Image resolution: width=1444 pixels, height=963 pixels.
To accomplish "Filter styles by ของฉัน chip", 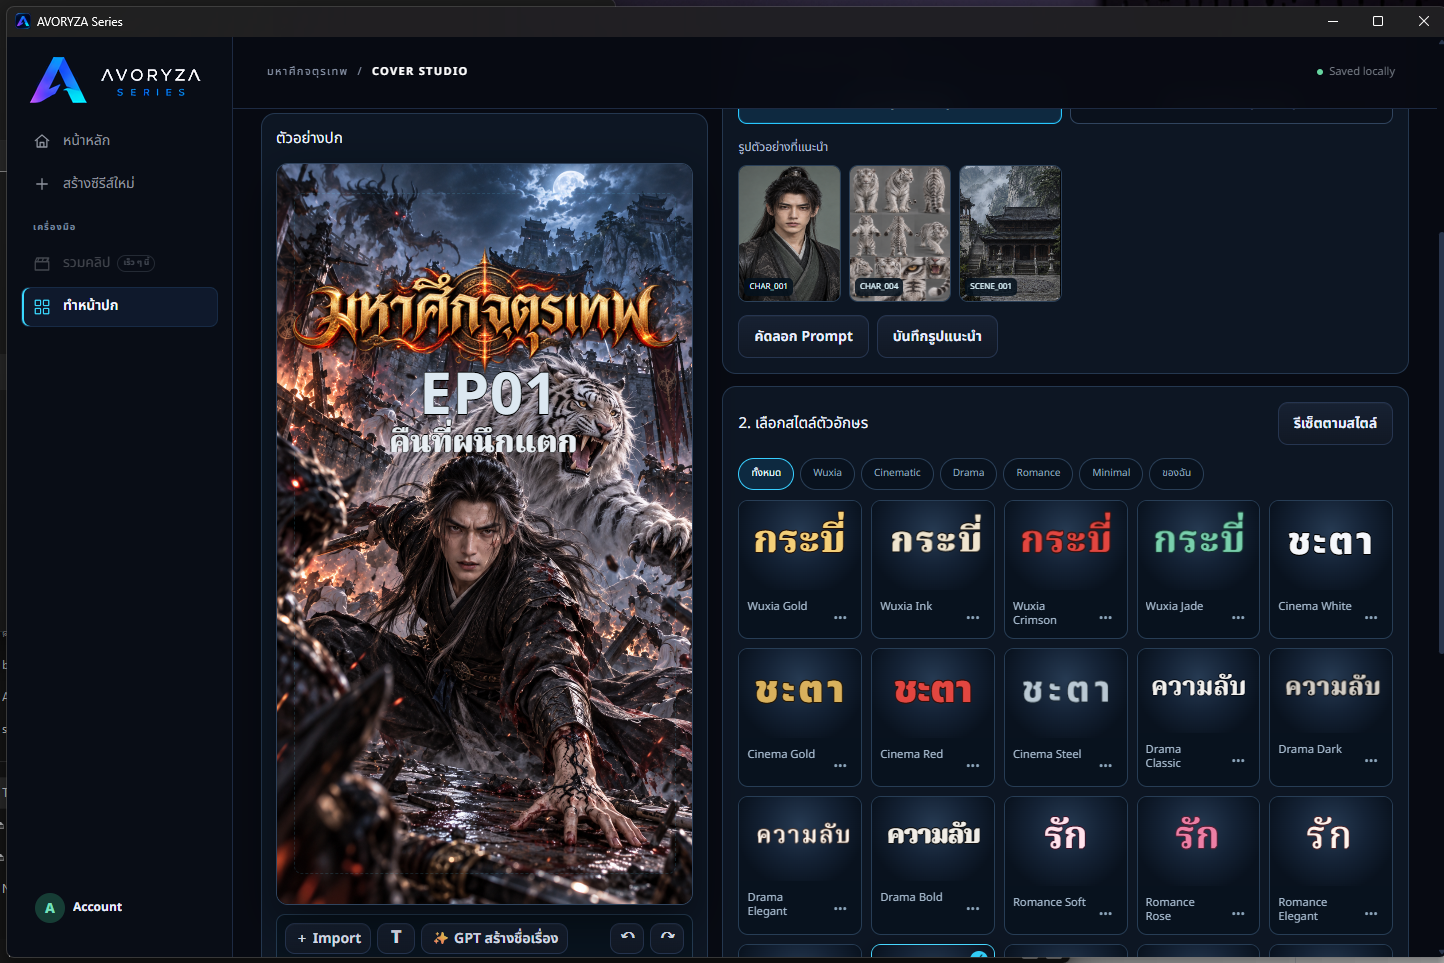I will pyautogui.click(x=1177, y=473).
